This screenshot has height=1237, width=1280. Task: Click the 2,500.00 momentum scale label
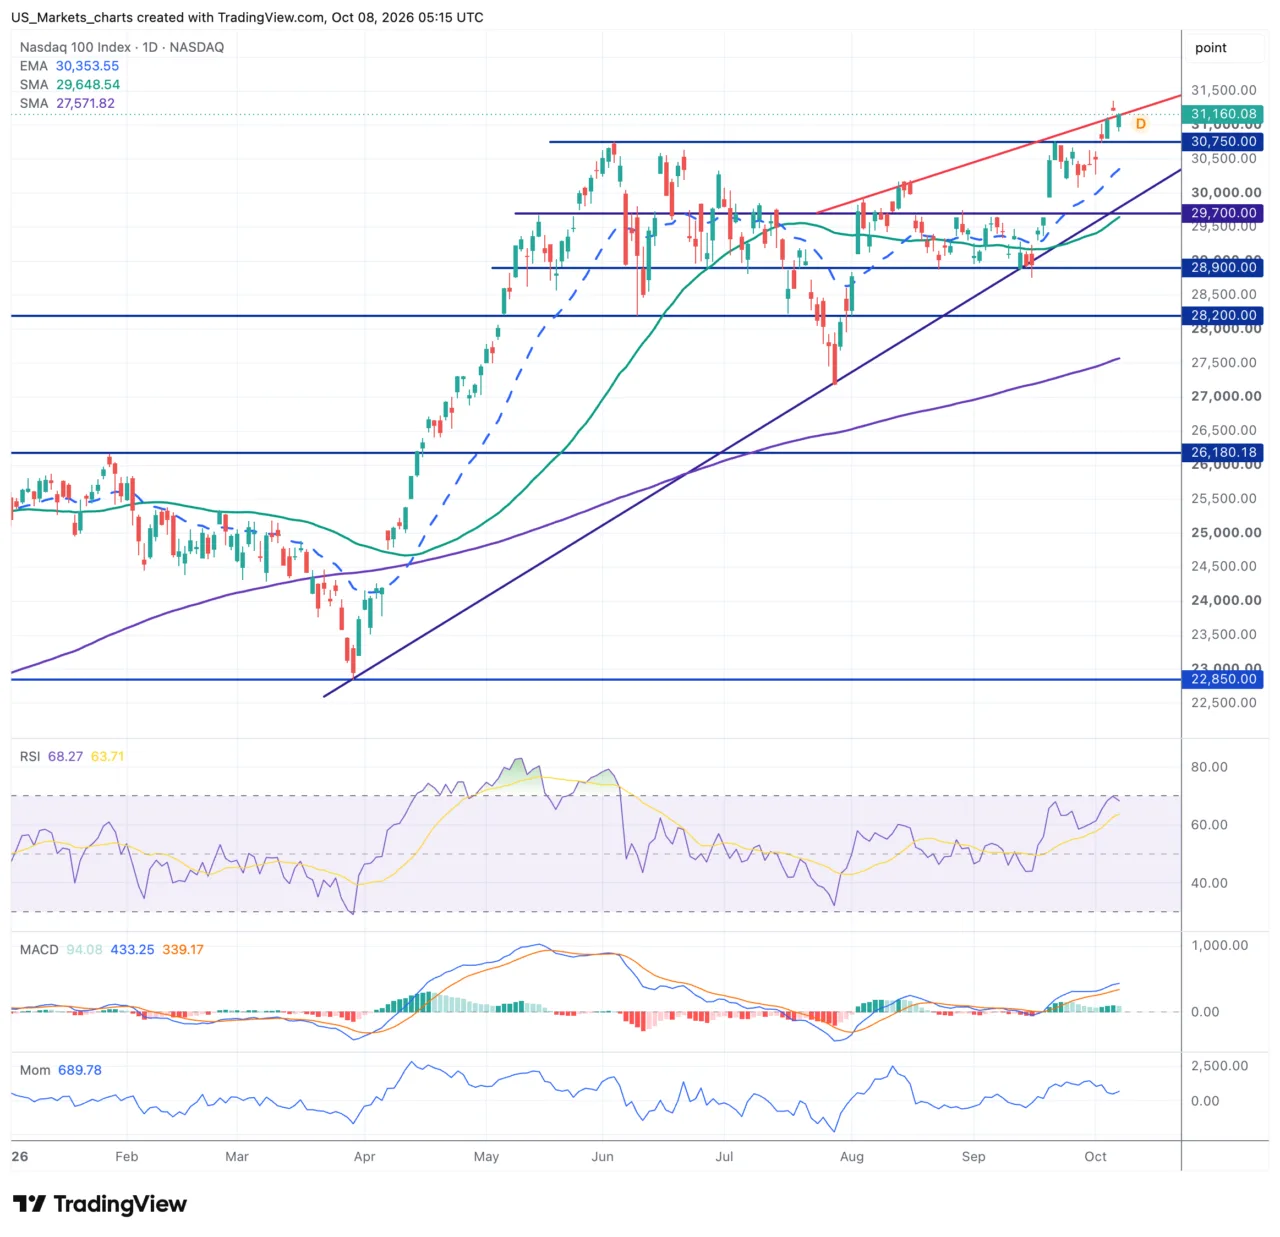point(1219,1066)
